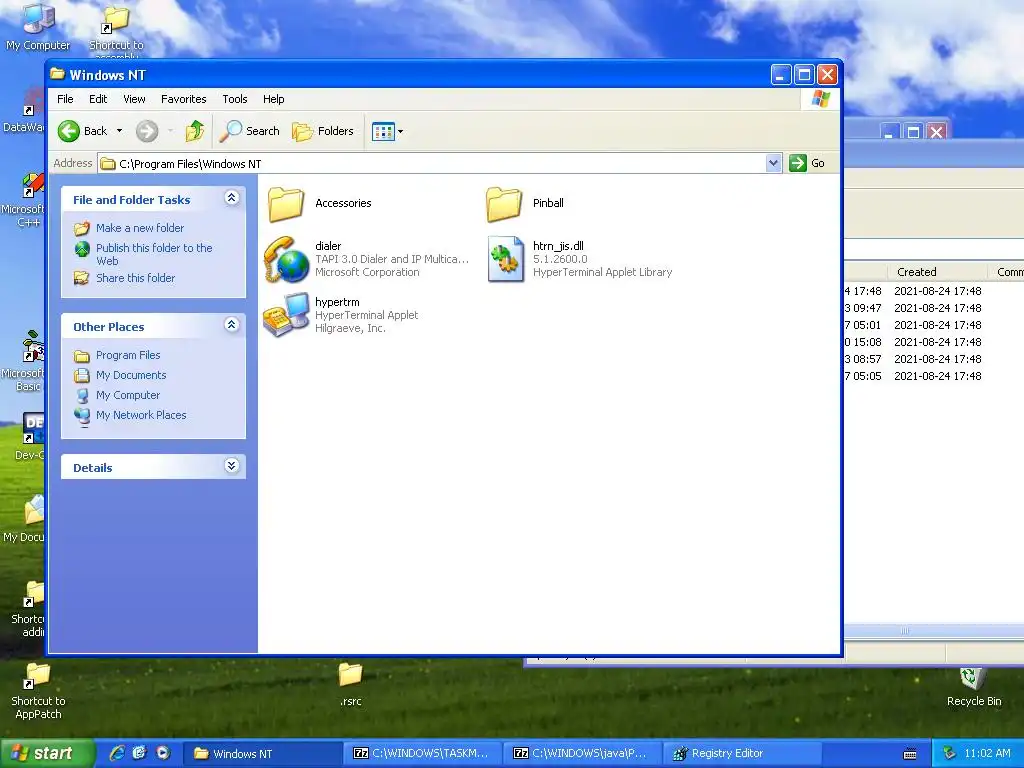1024x768 pixels.
Task: Collapse the Other Places panel
Action: [x=232, y=325]
